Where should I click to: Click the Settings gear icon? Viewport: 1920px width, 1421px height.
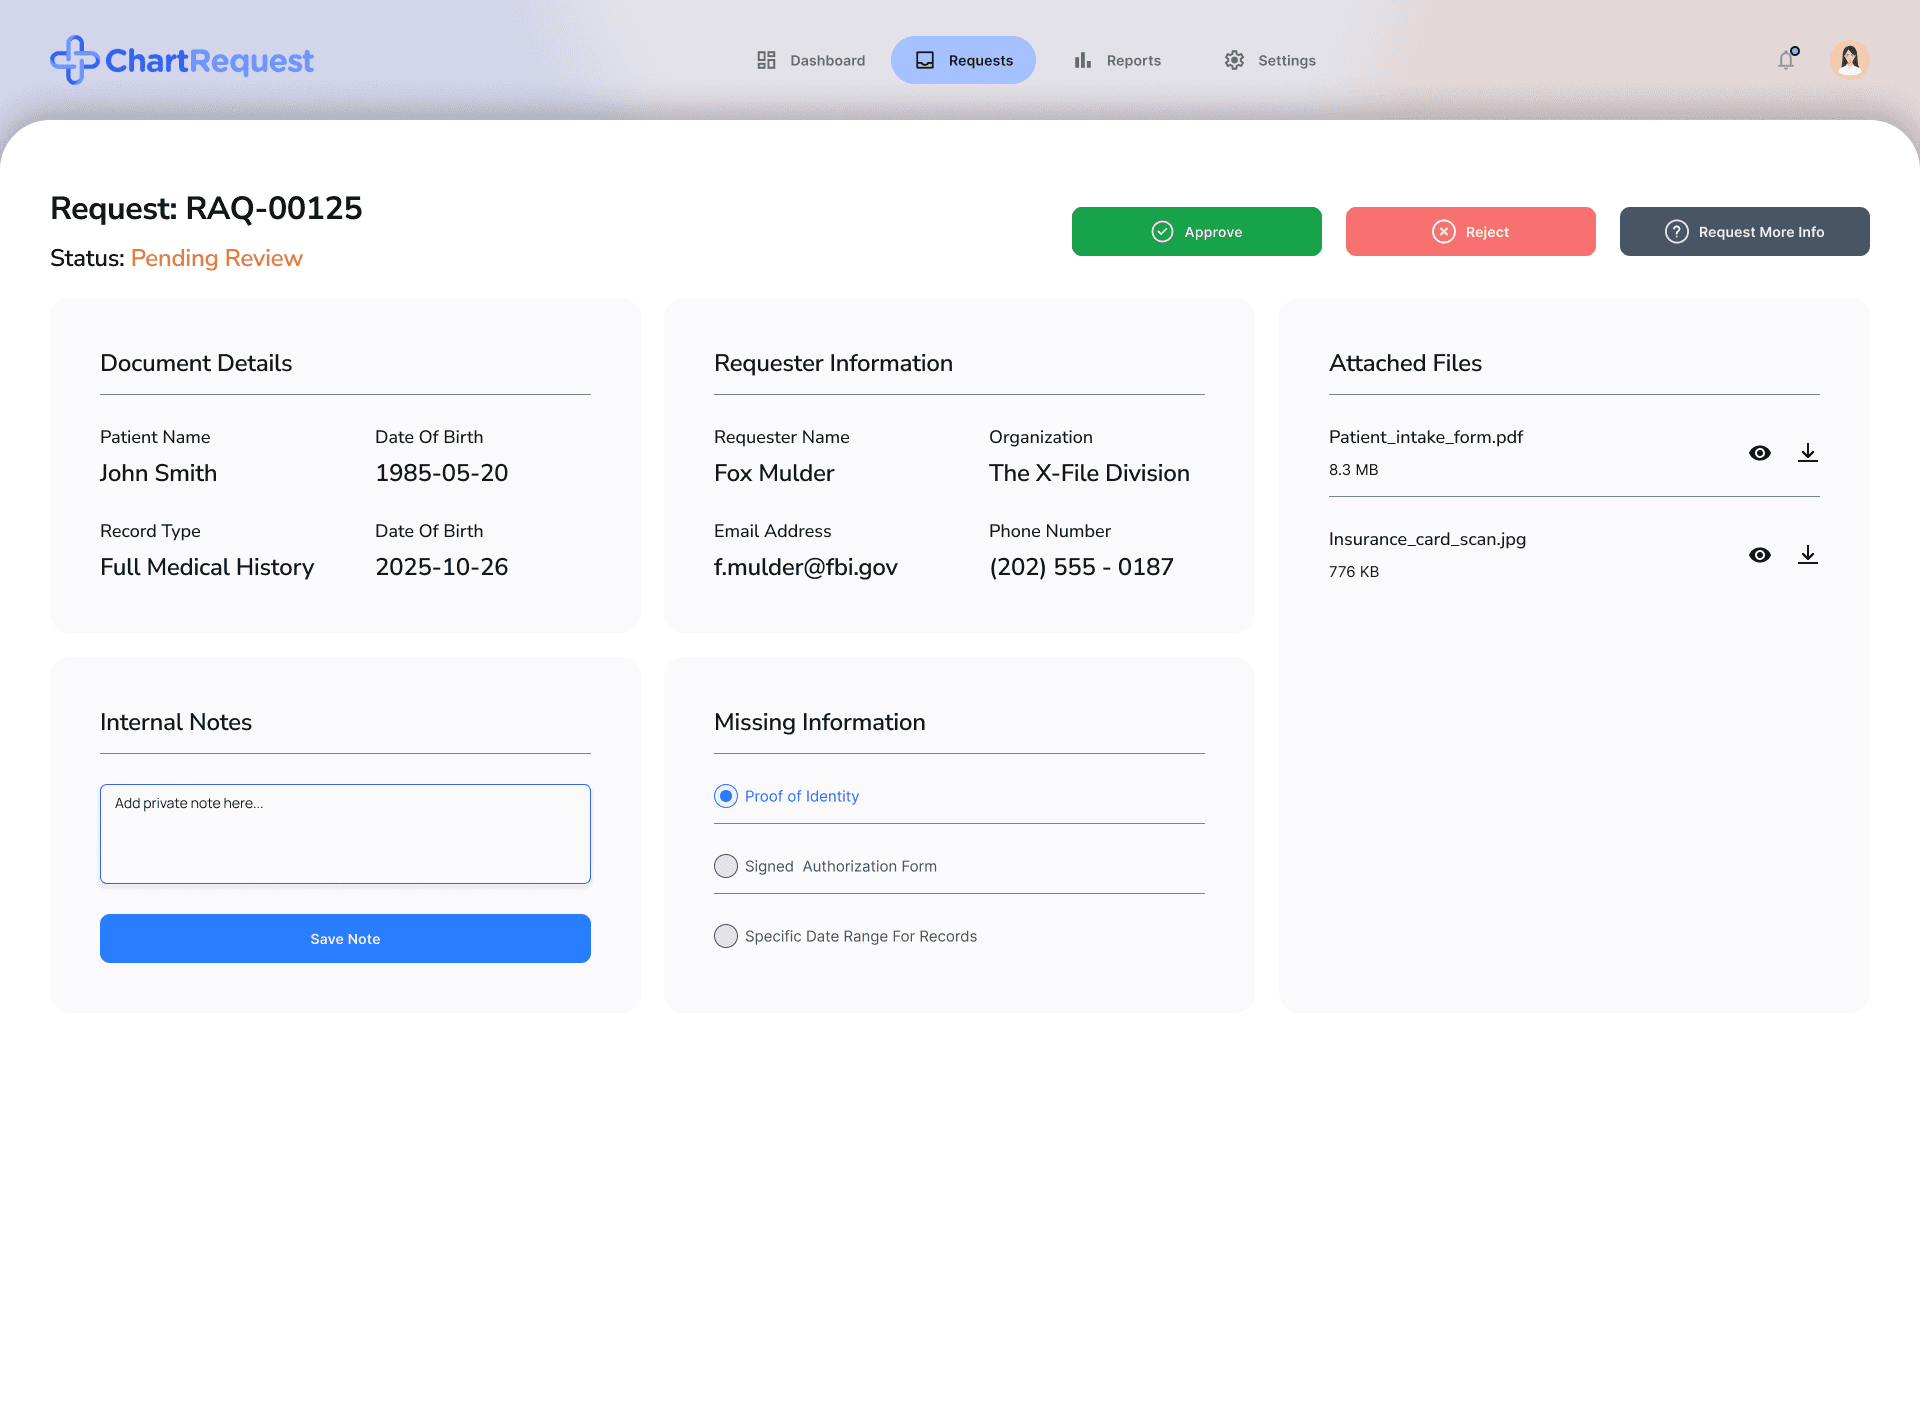1234,60
